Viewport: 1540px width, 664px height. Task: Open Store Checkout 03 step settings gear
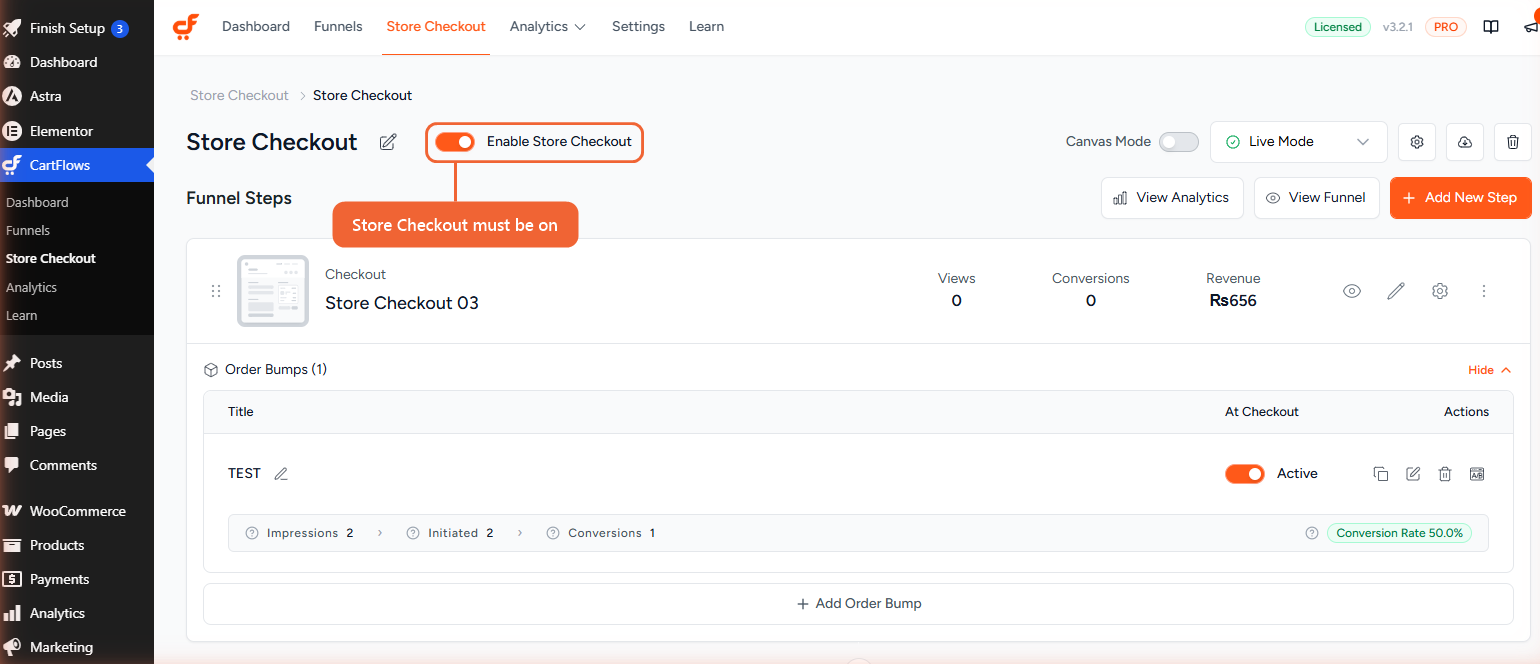pos(1440,291)
